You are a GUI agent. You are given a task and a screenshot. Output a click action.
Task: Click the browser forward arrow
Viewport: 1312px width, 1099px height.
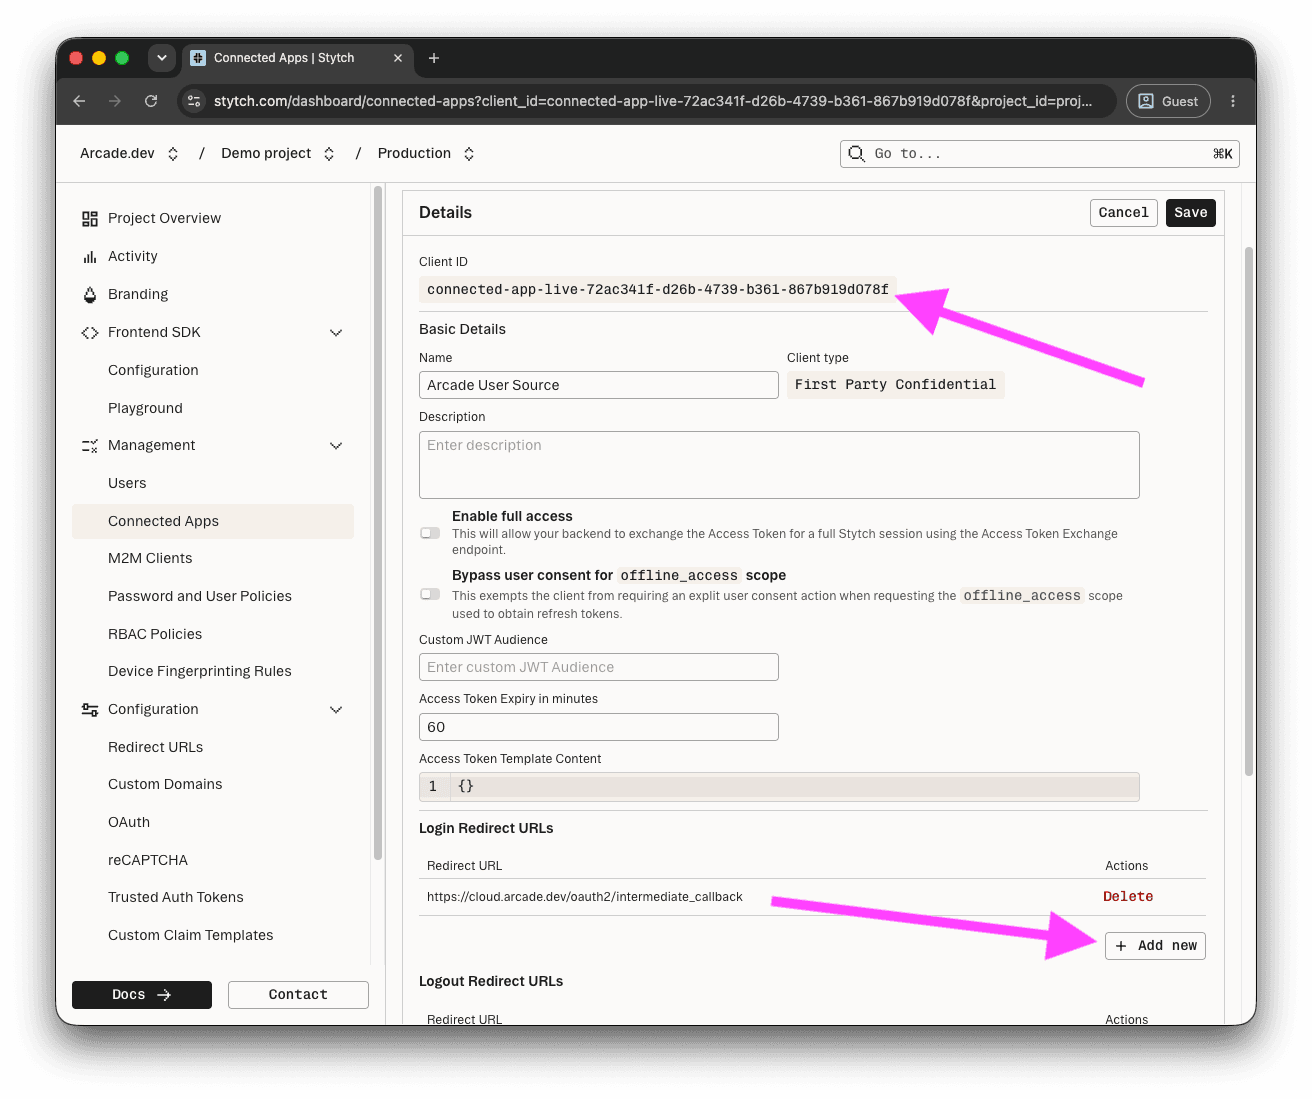click(115, 101)
